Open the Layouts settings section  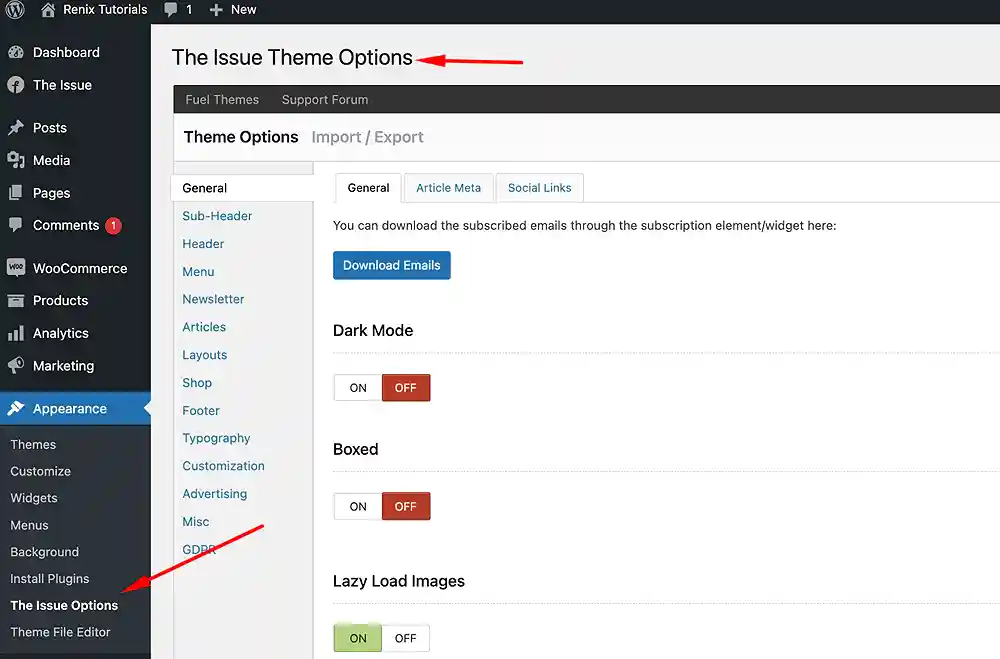pos(205,355)
